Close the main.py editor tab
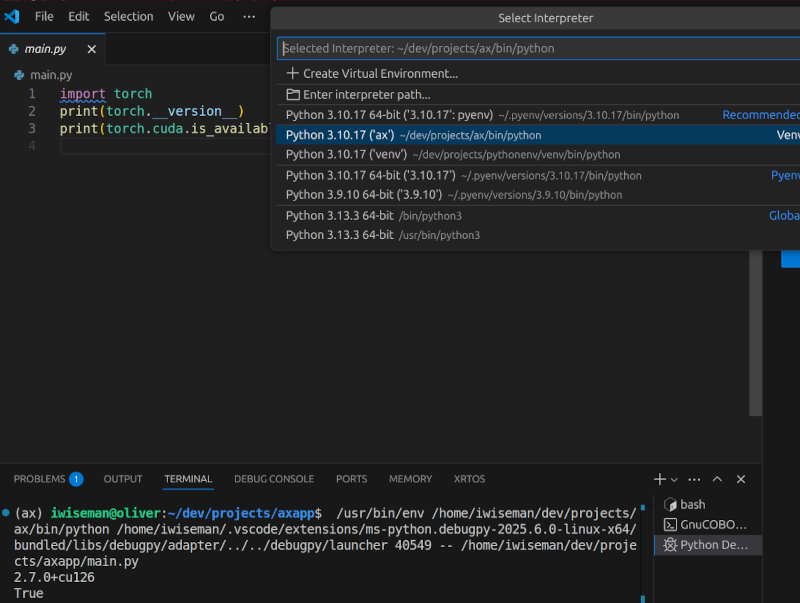This screenshot has height=603, width=800. [x=92, y=49]
